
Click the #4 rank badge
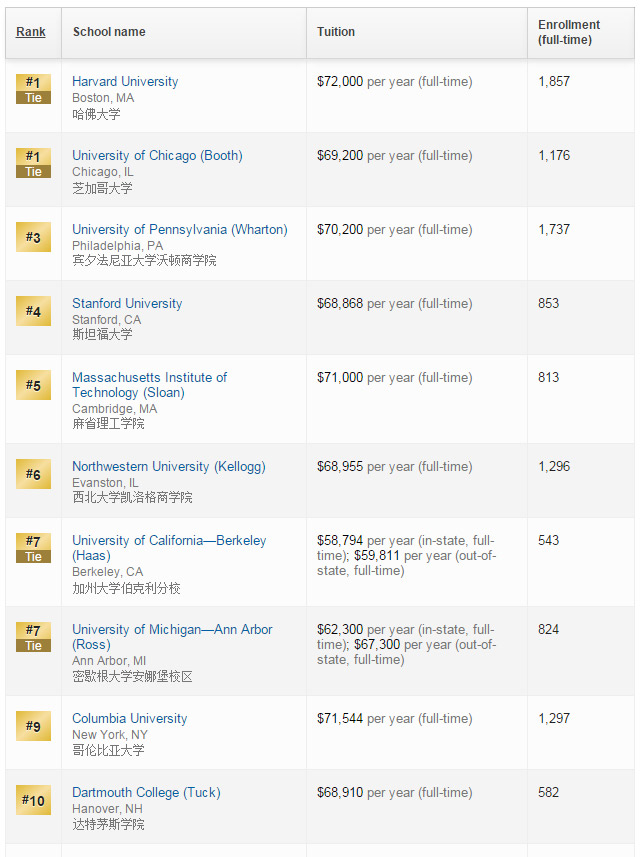pyautogui.click(x=33, y=311)
